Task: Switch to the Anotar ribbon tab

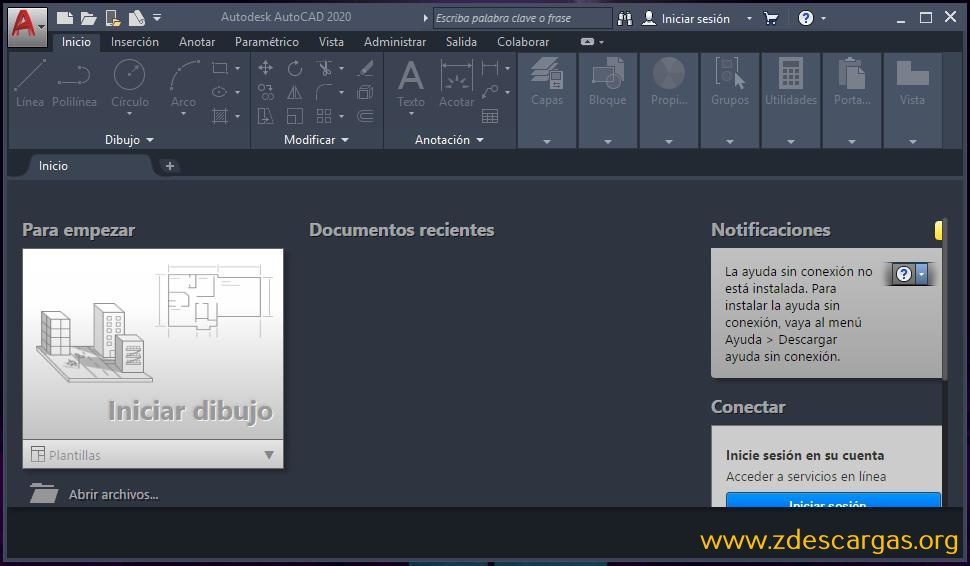Action: tap(197, 42)
